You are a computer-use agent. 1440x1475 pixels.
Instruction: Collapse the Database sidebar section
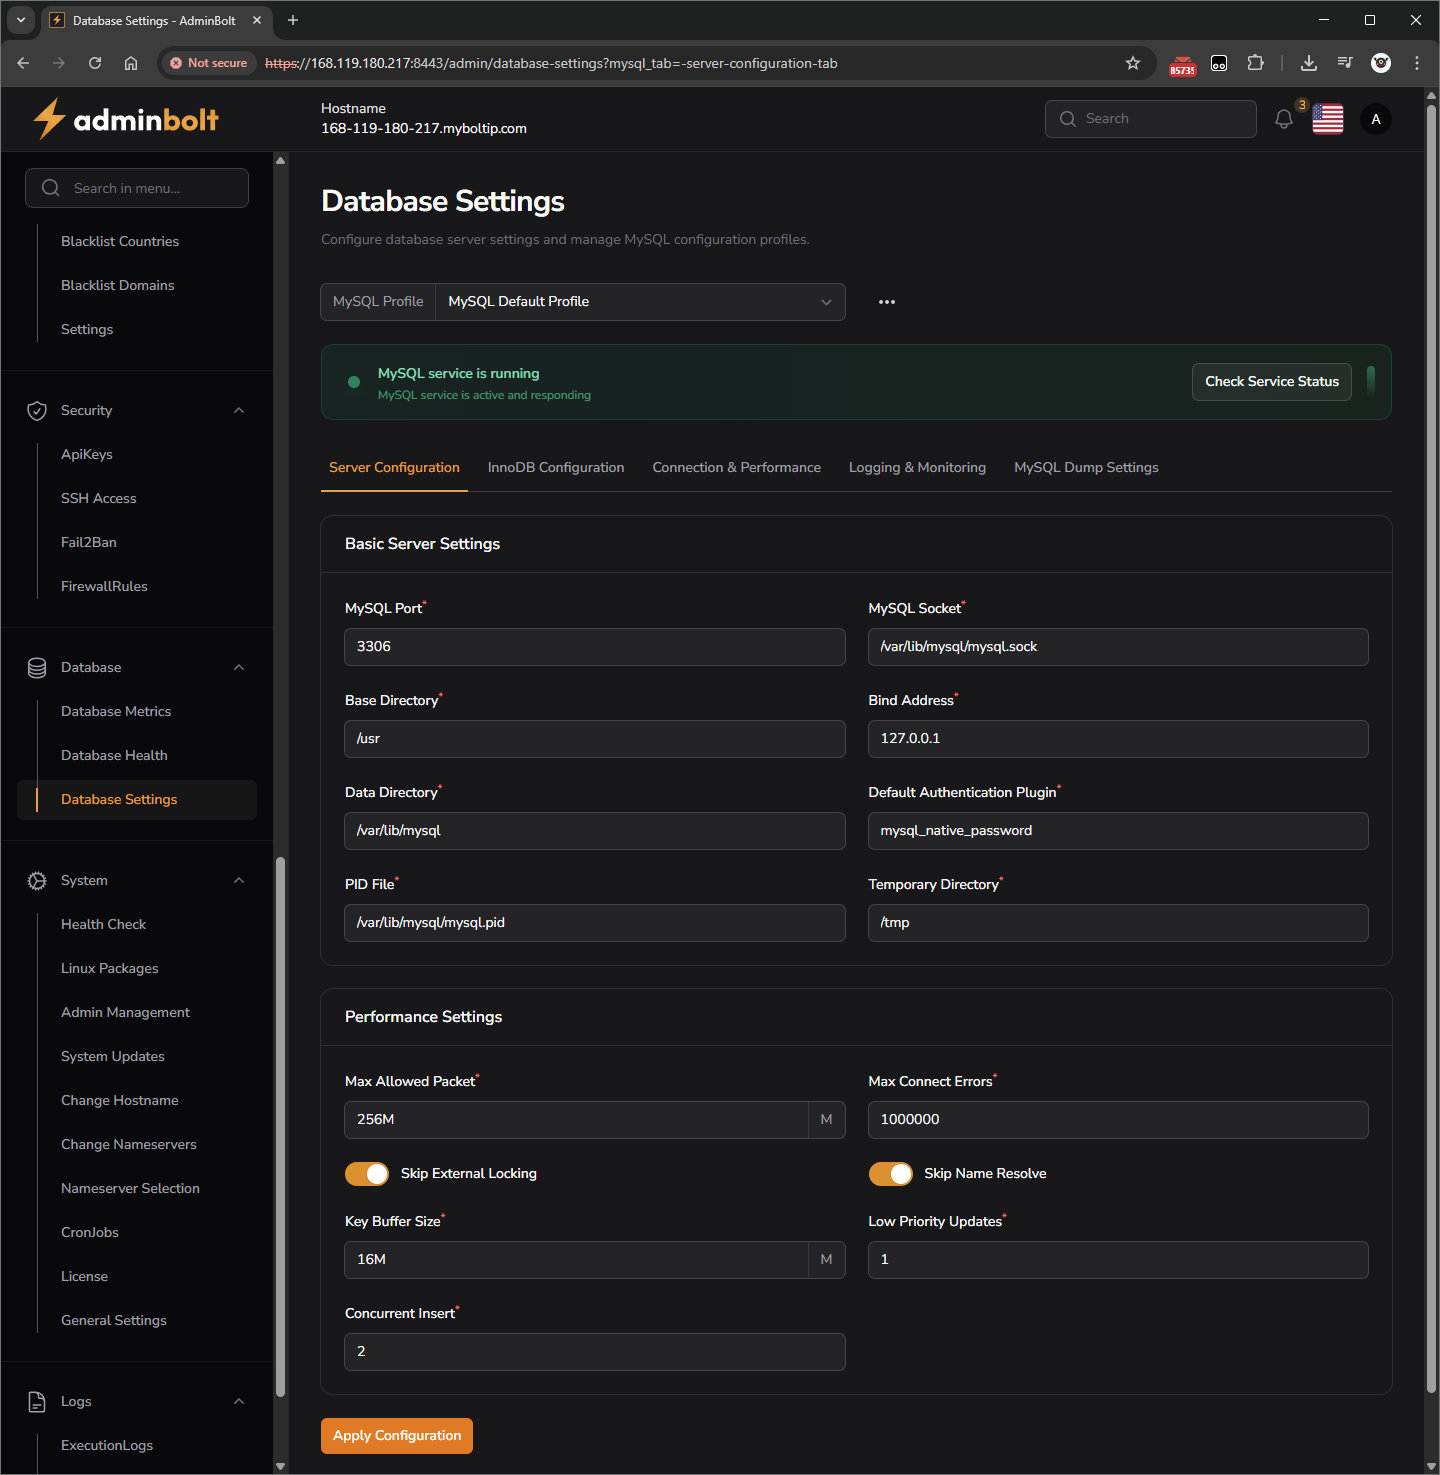(239, 668)
